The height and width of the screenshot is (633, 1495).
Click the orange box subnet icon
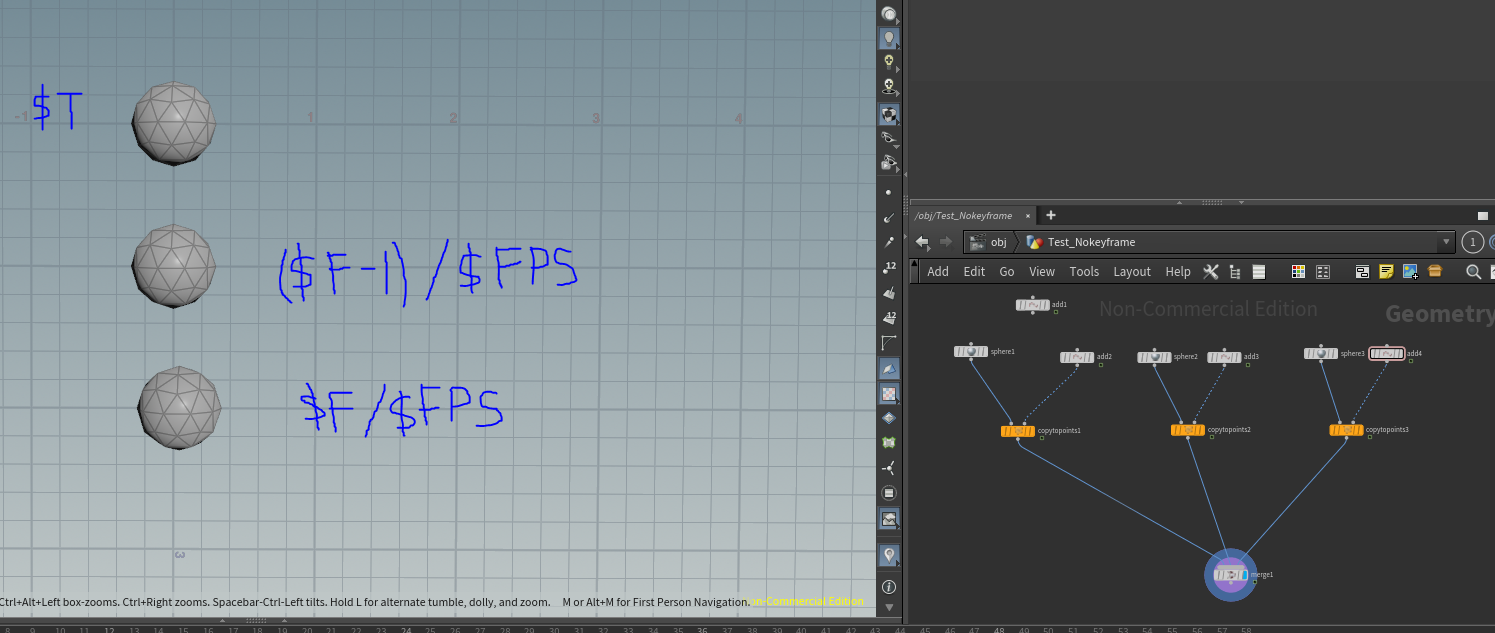point(1435,271)
